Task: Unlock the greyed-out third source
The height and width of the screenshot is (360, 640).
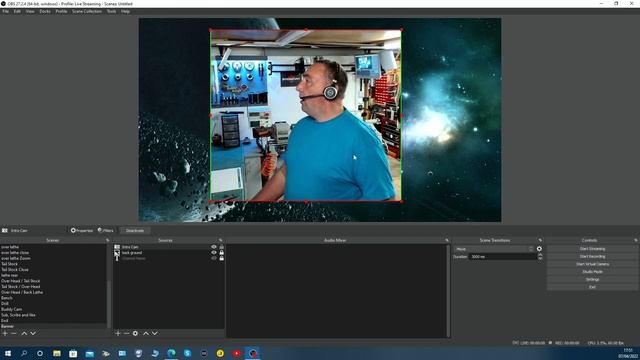Action: coord(222,258)
